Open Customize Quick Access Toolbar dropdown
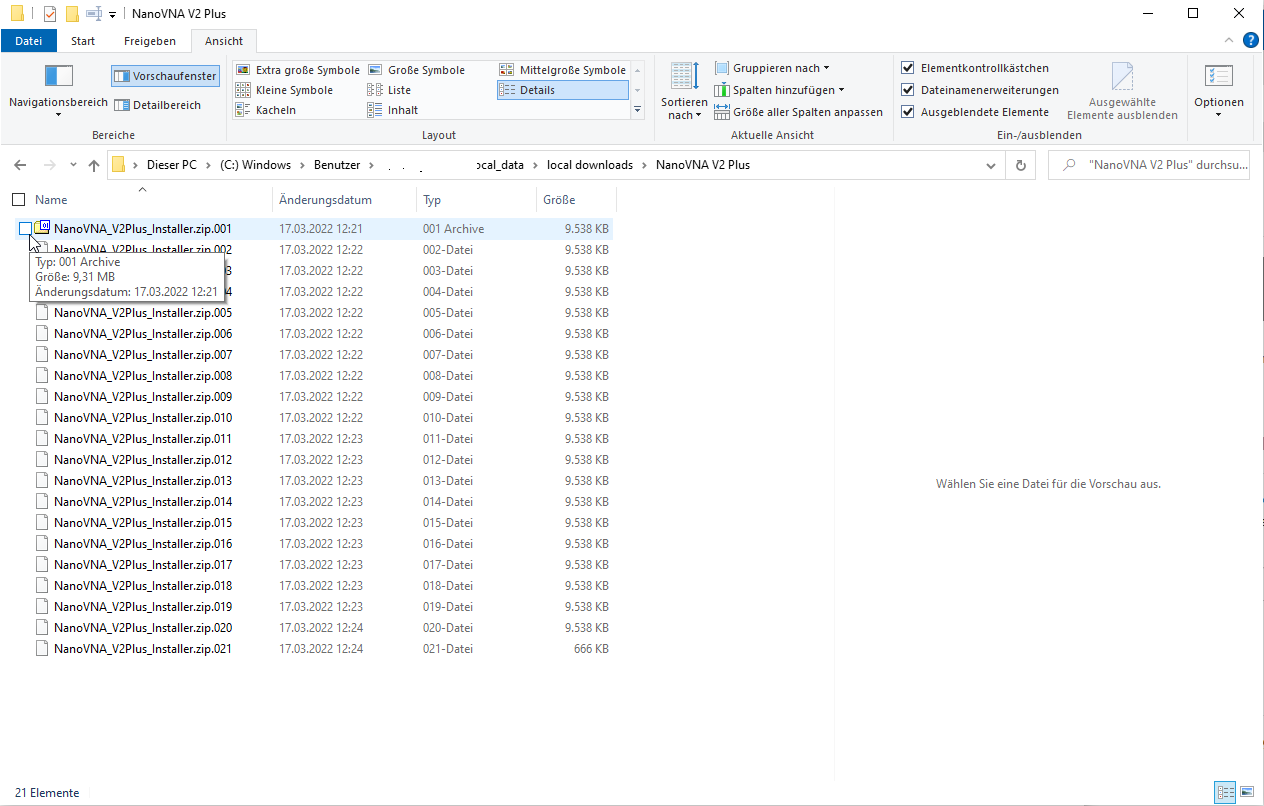Viewport: 1264px width, 806px height. tap(112, 14)
